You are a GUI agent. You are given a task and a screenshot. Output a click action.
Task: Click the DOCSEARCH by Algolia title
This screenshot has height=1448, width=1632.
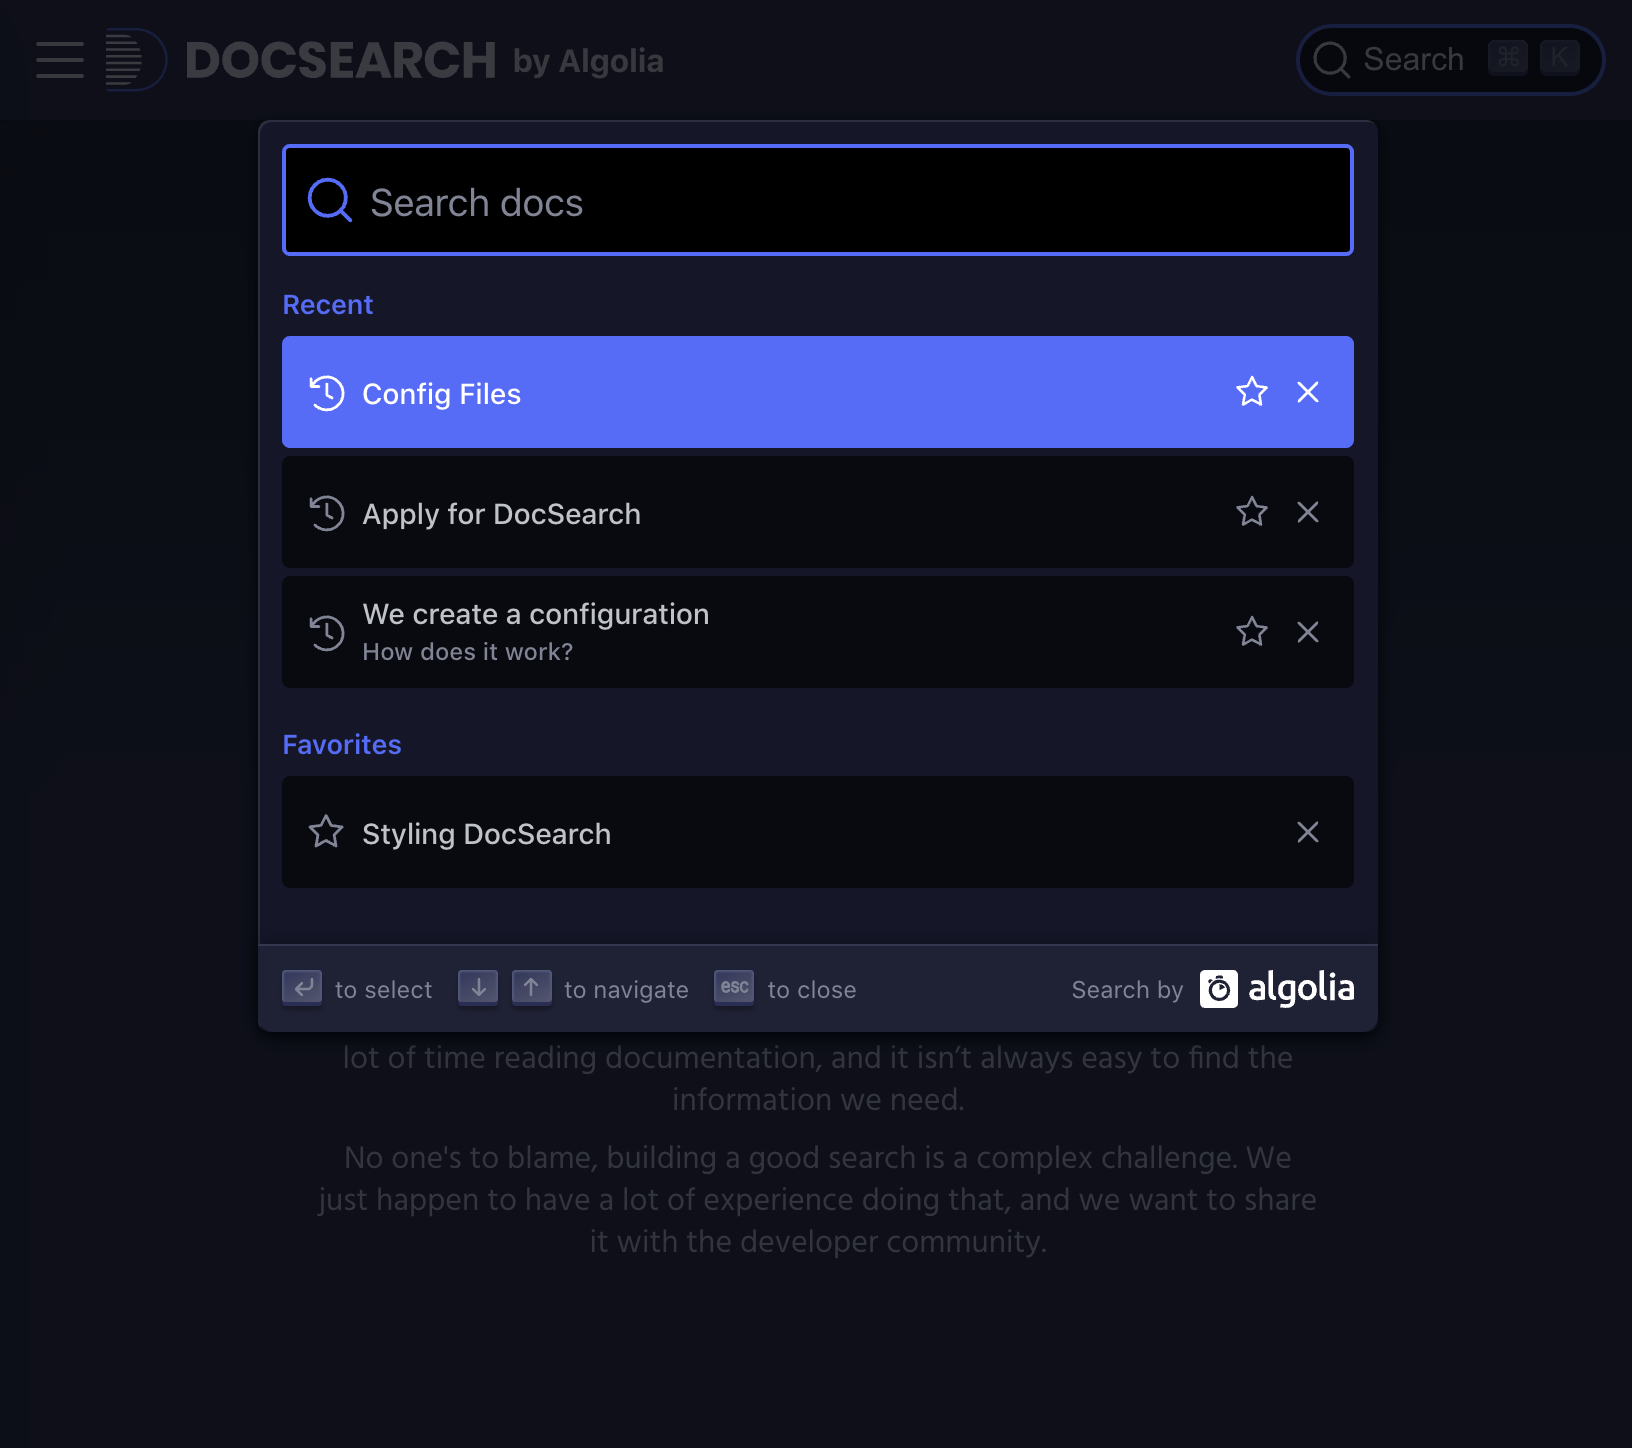pos(424,60)
